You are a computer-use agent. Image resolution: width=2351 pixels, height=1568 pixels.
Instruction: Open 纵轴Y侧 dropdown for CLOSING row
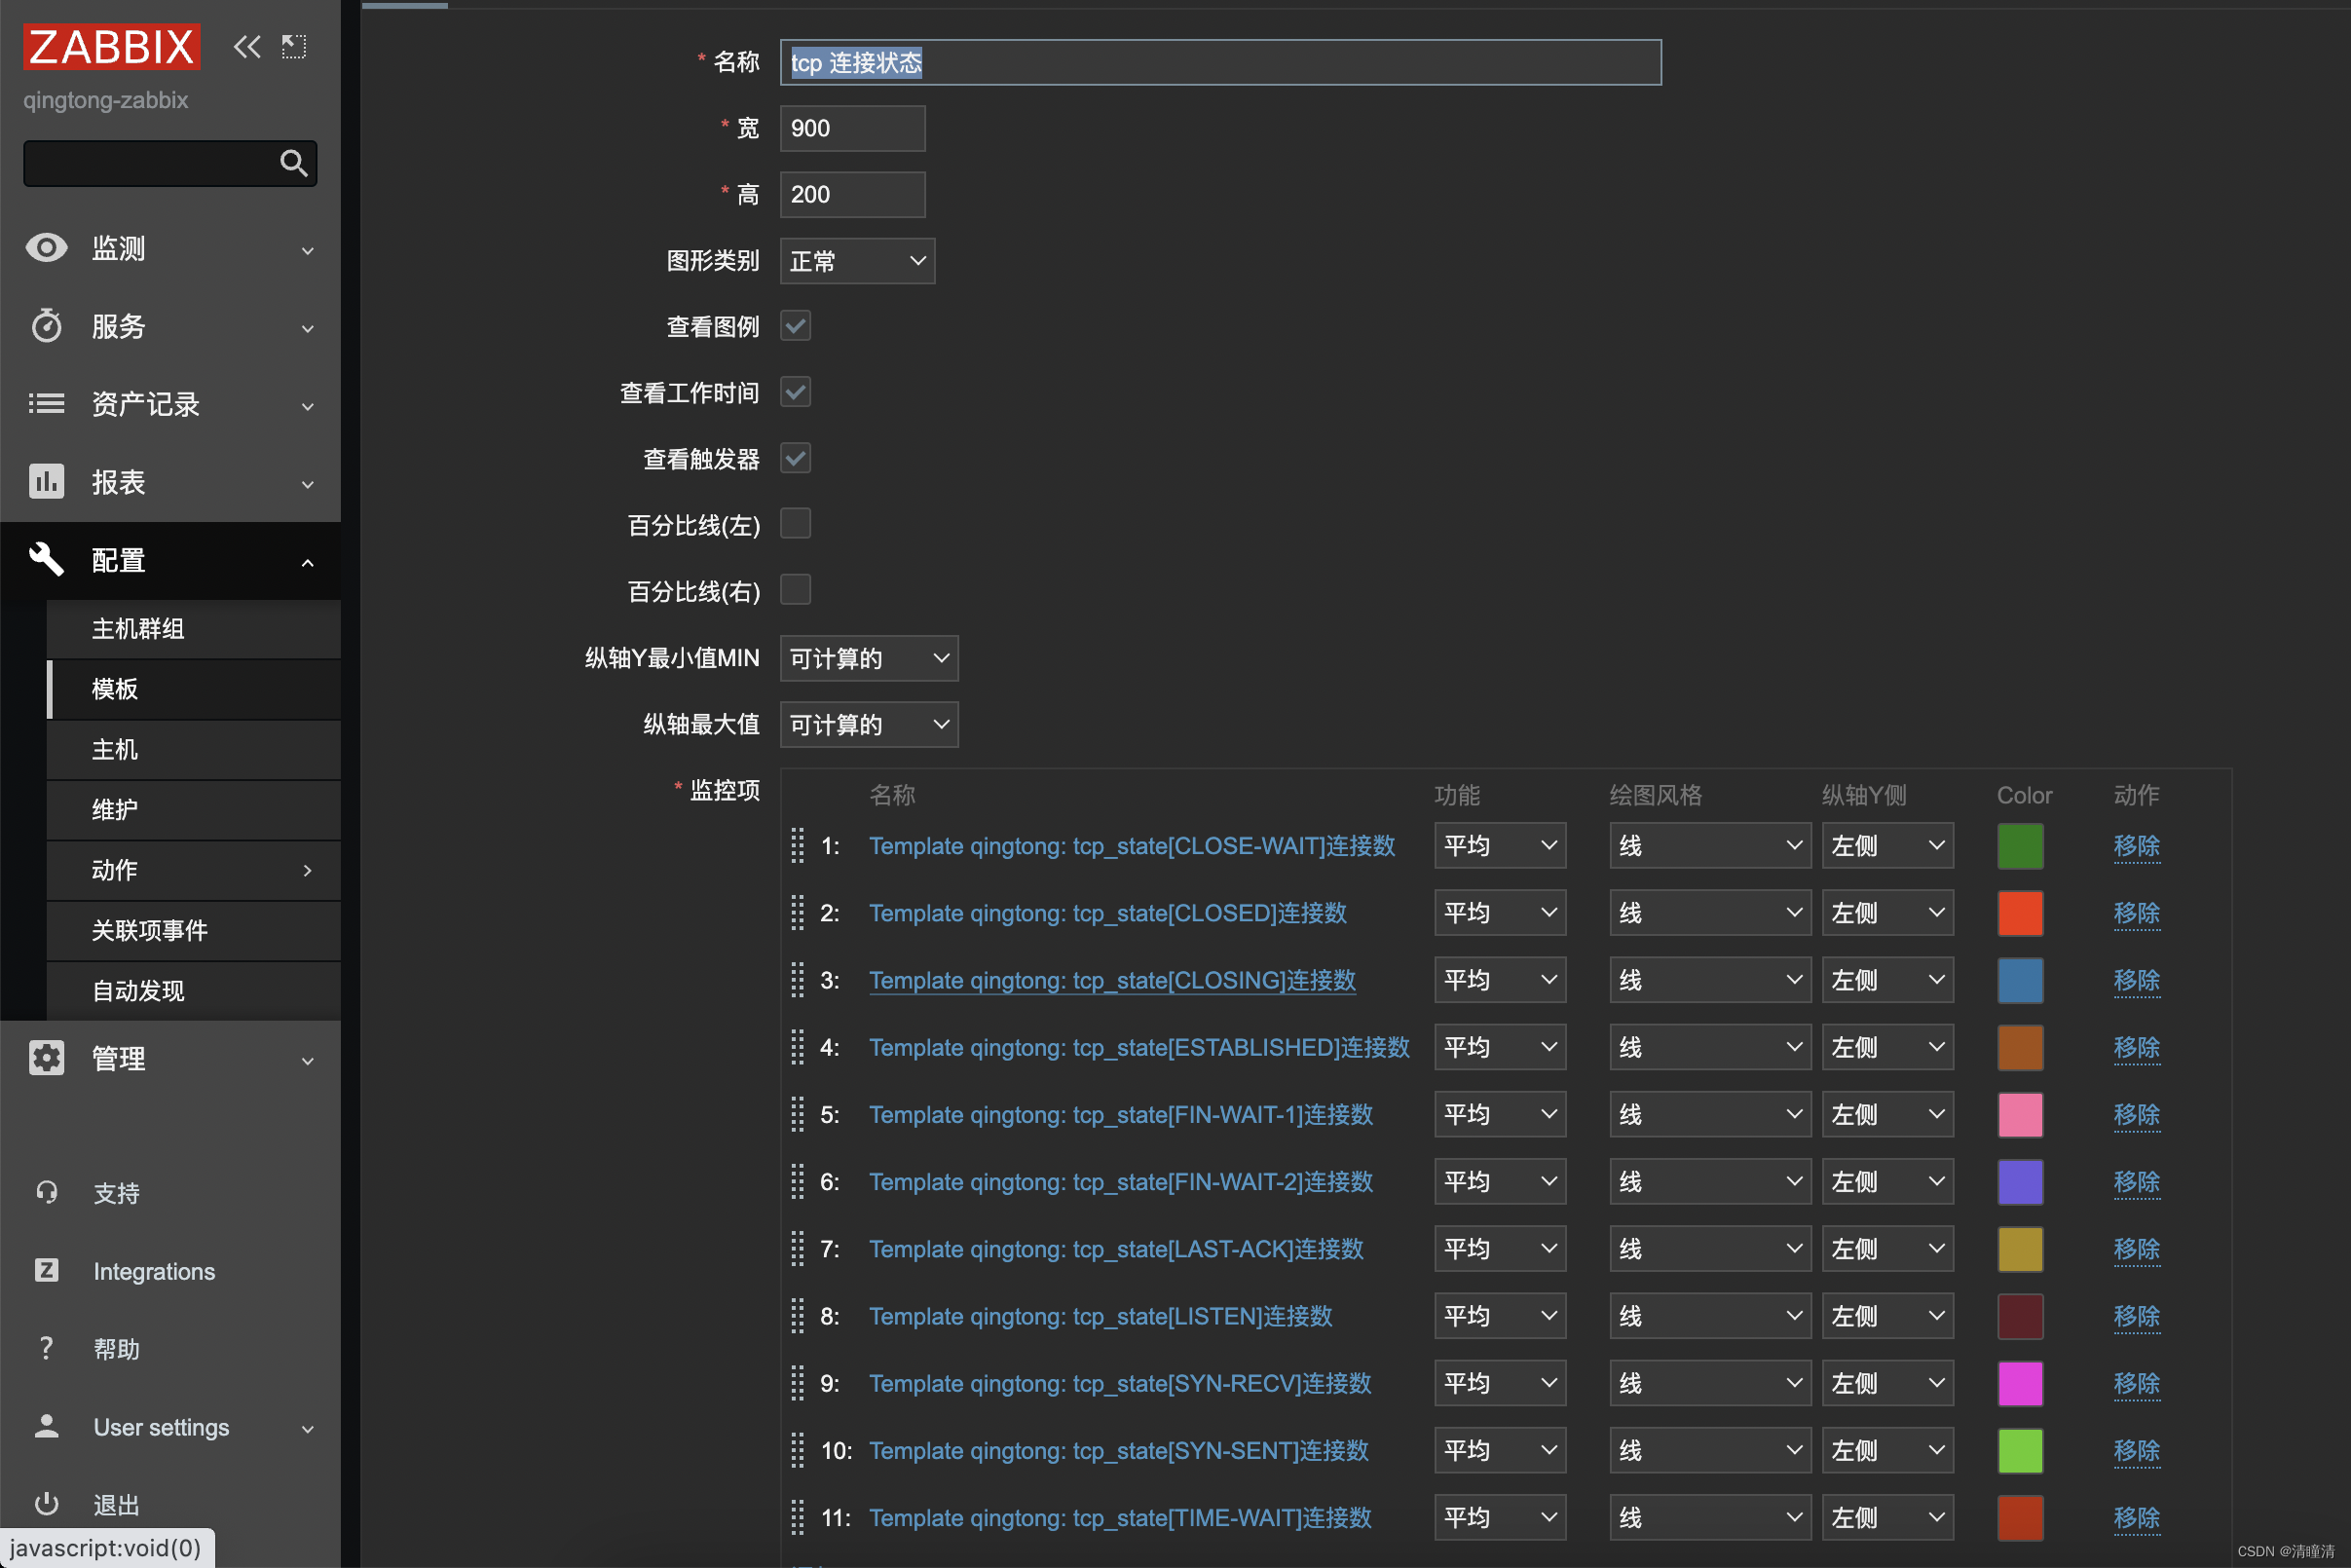click(1887, 980)
